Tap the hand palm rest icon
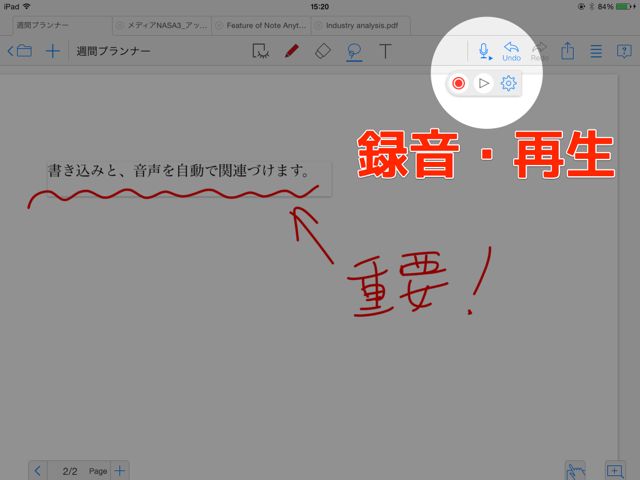Viewport: 640px width, 480px height. tap(576, 471)
